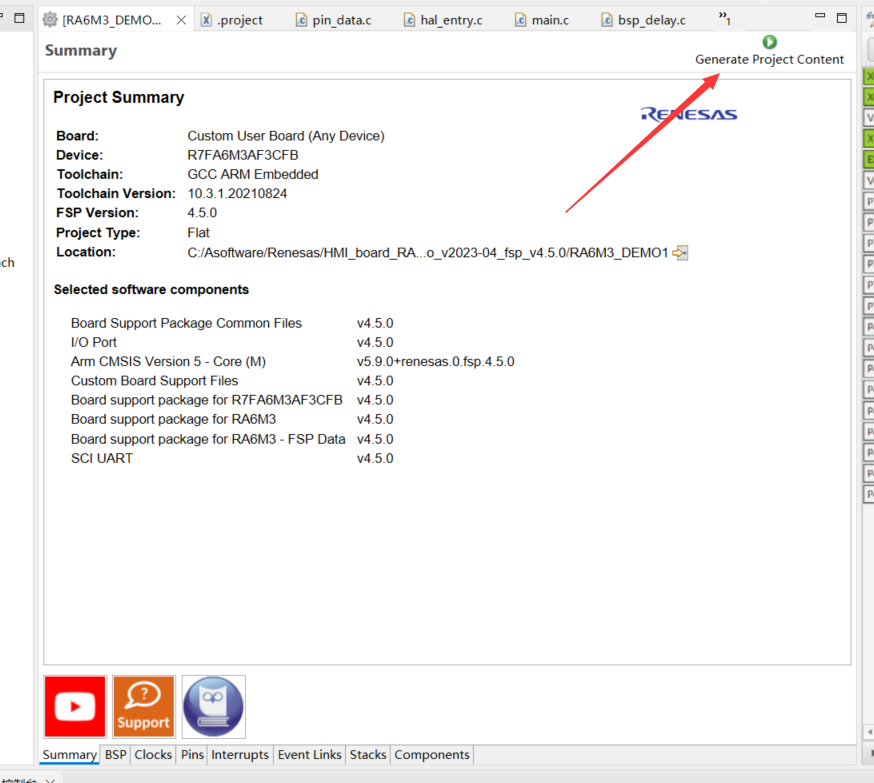Maximize the editor area

(x=842, y=18)
